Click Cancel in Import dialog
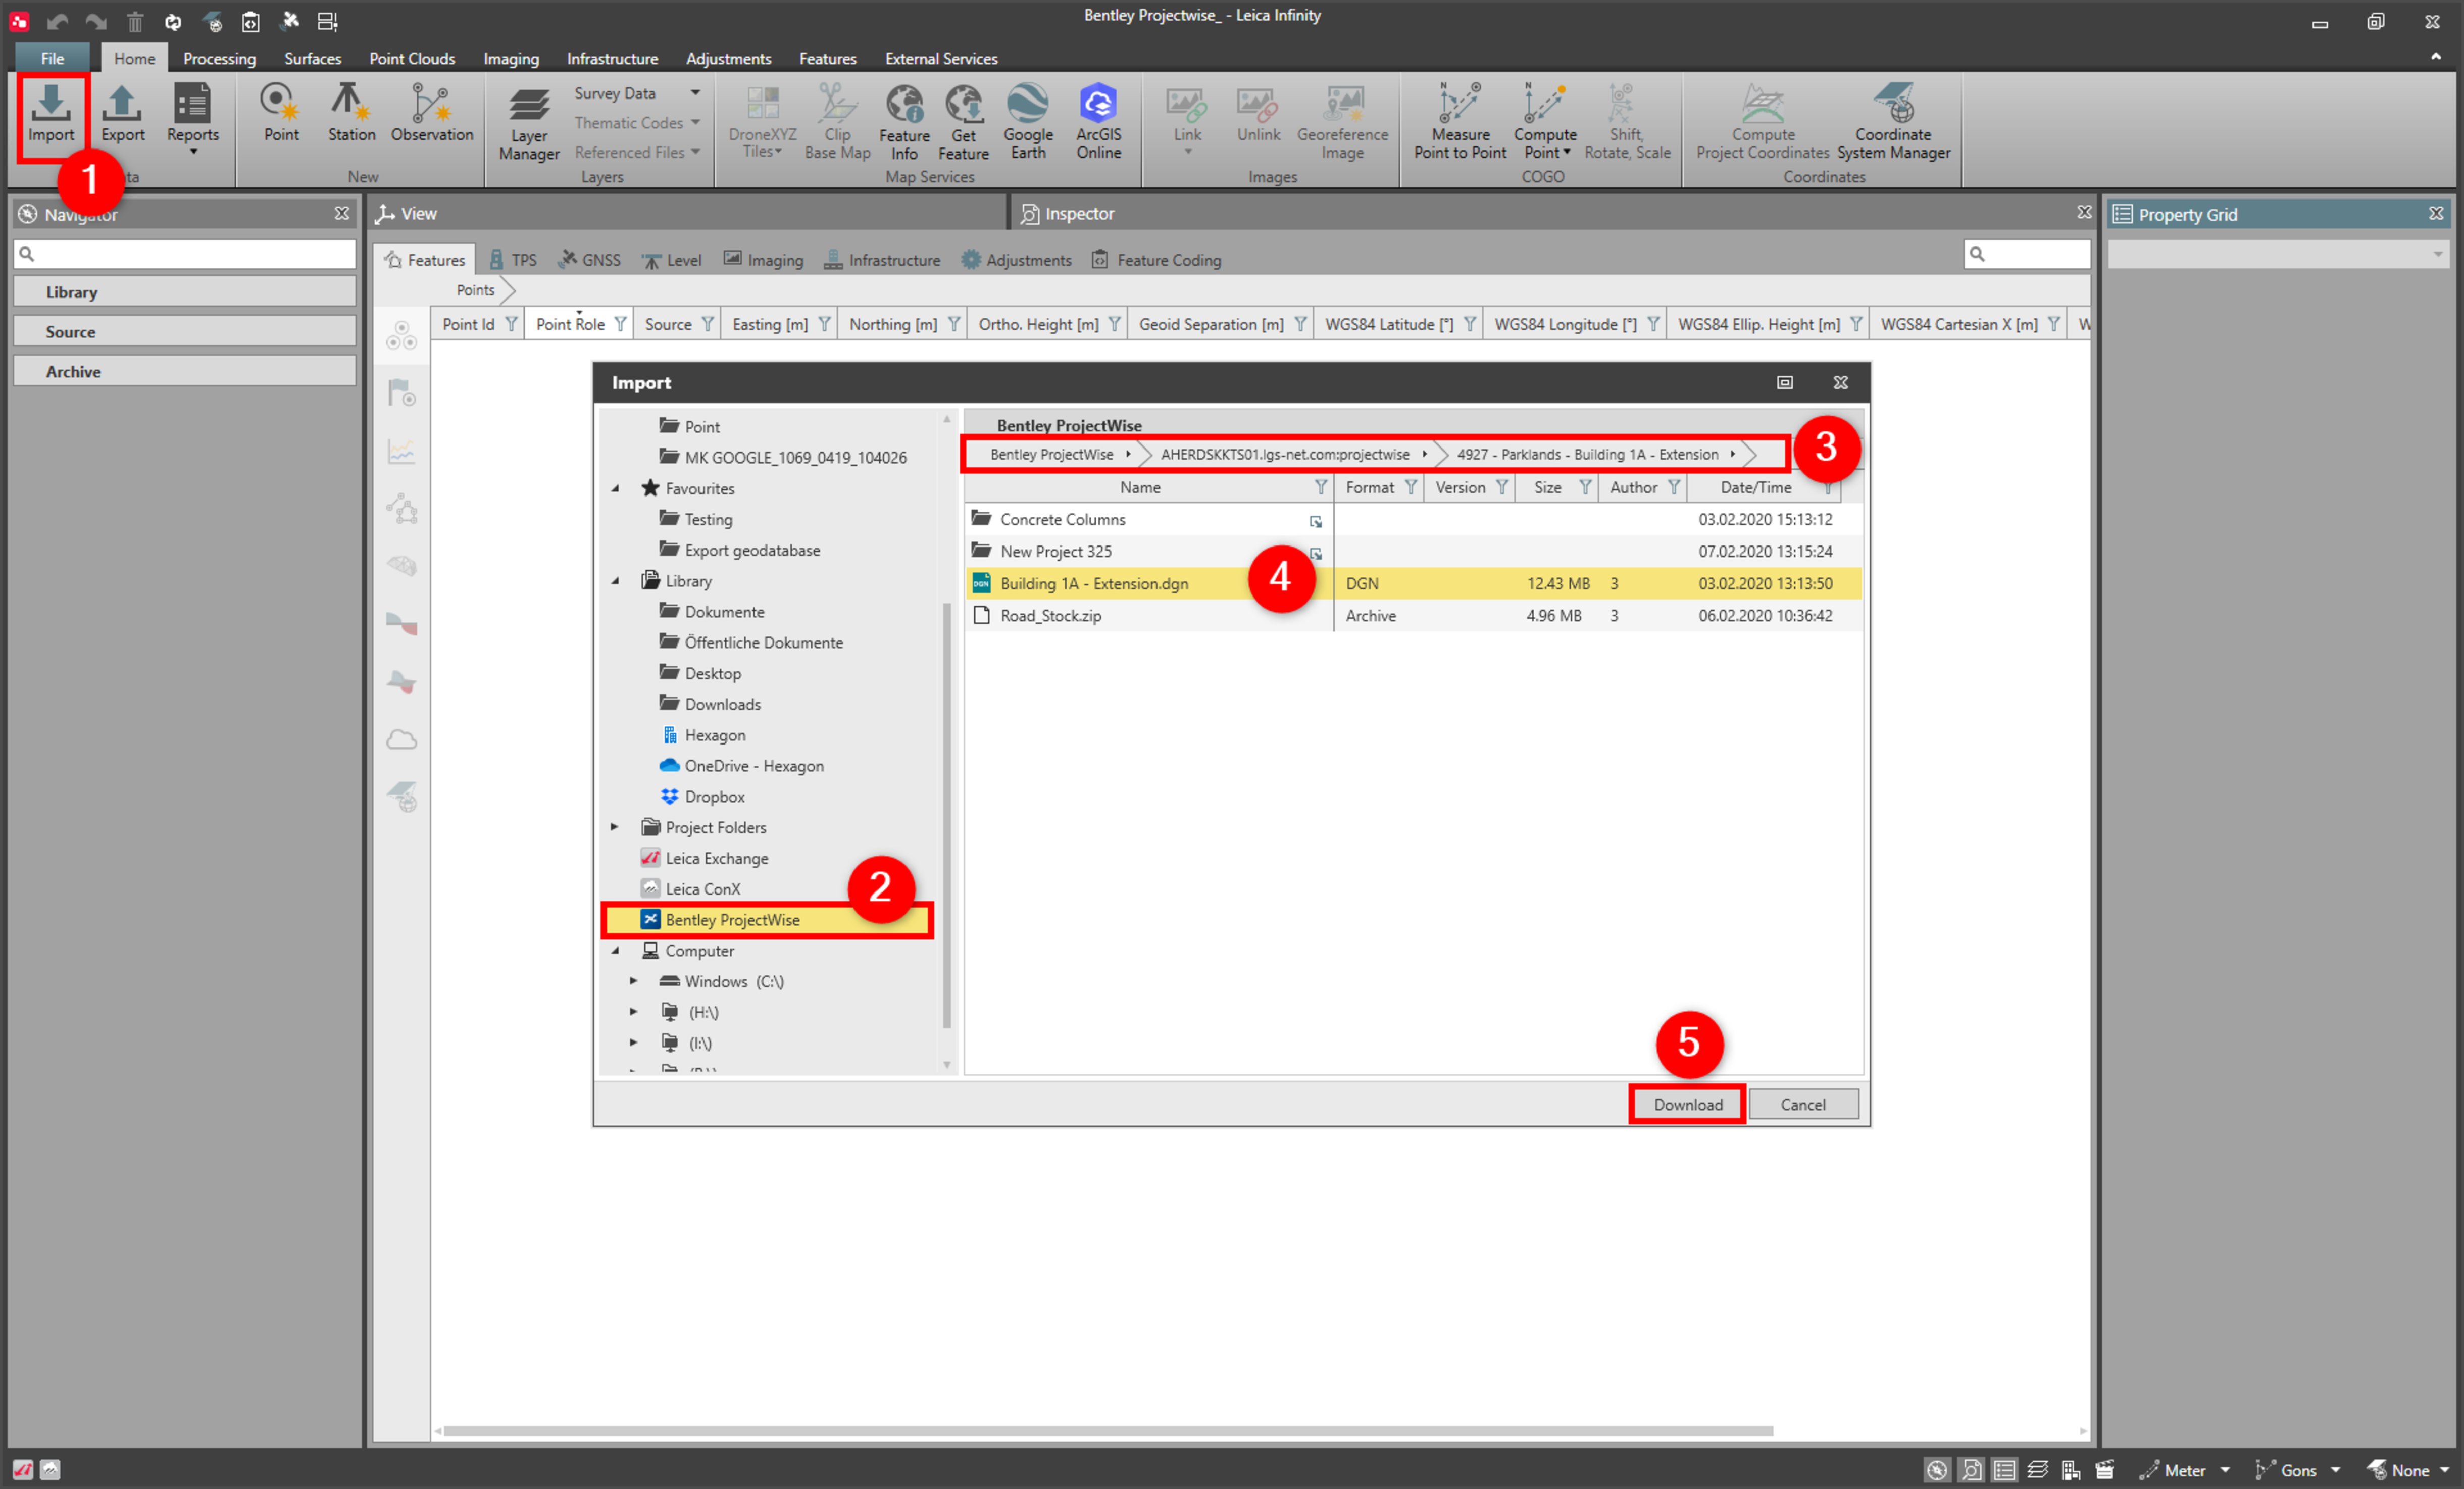Screen dimensions: 2464x1489 click(x=1802, y=1104)
